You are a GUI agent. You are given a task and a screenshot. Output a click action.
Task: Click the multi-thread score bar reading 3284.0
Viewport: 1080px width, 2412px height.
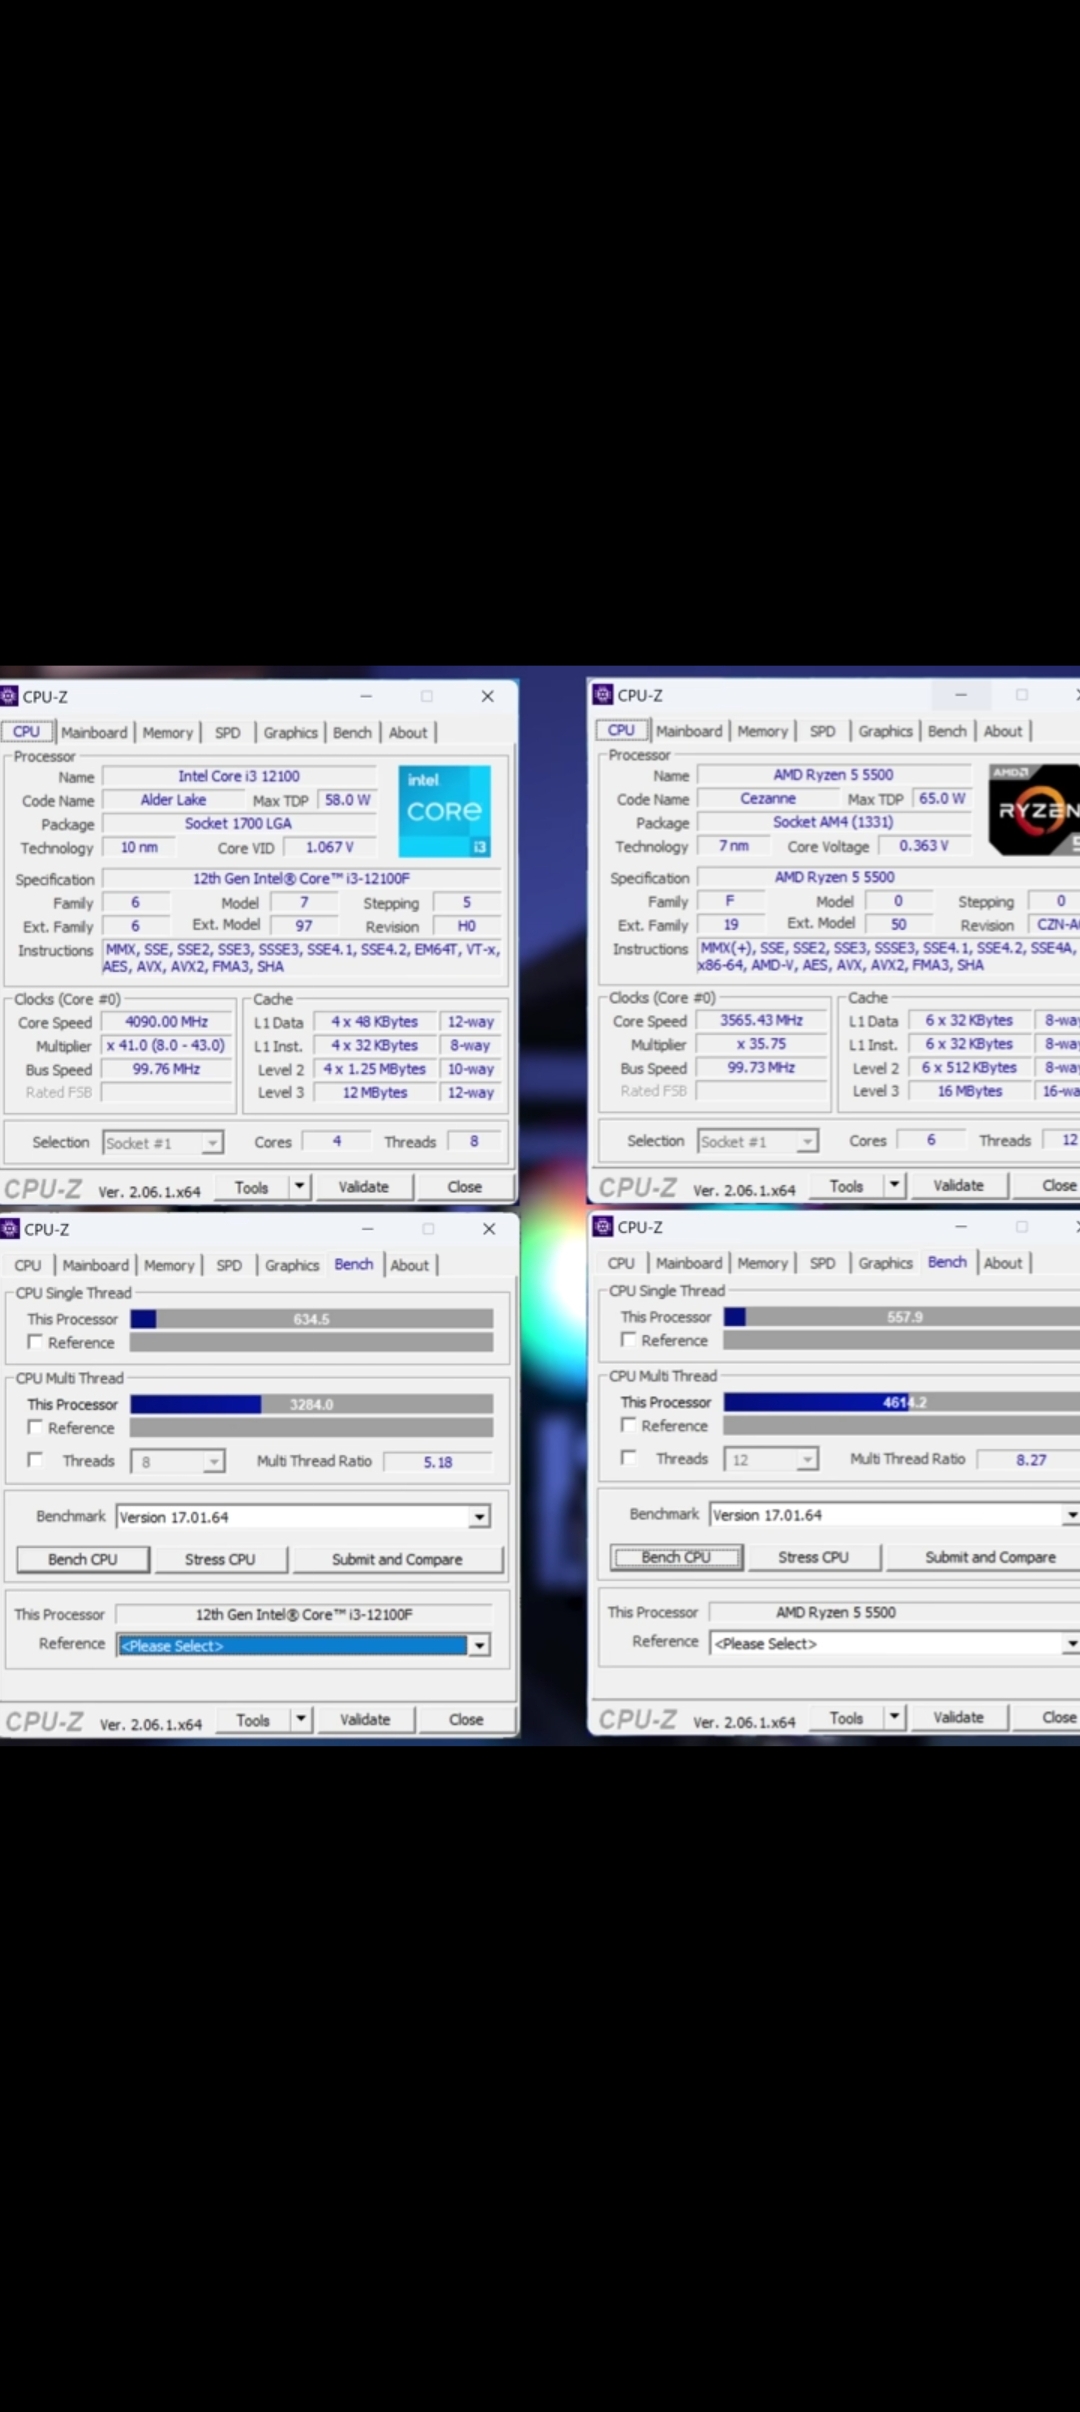click(311, 1404)
